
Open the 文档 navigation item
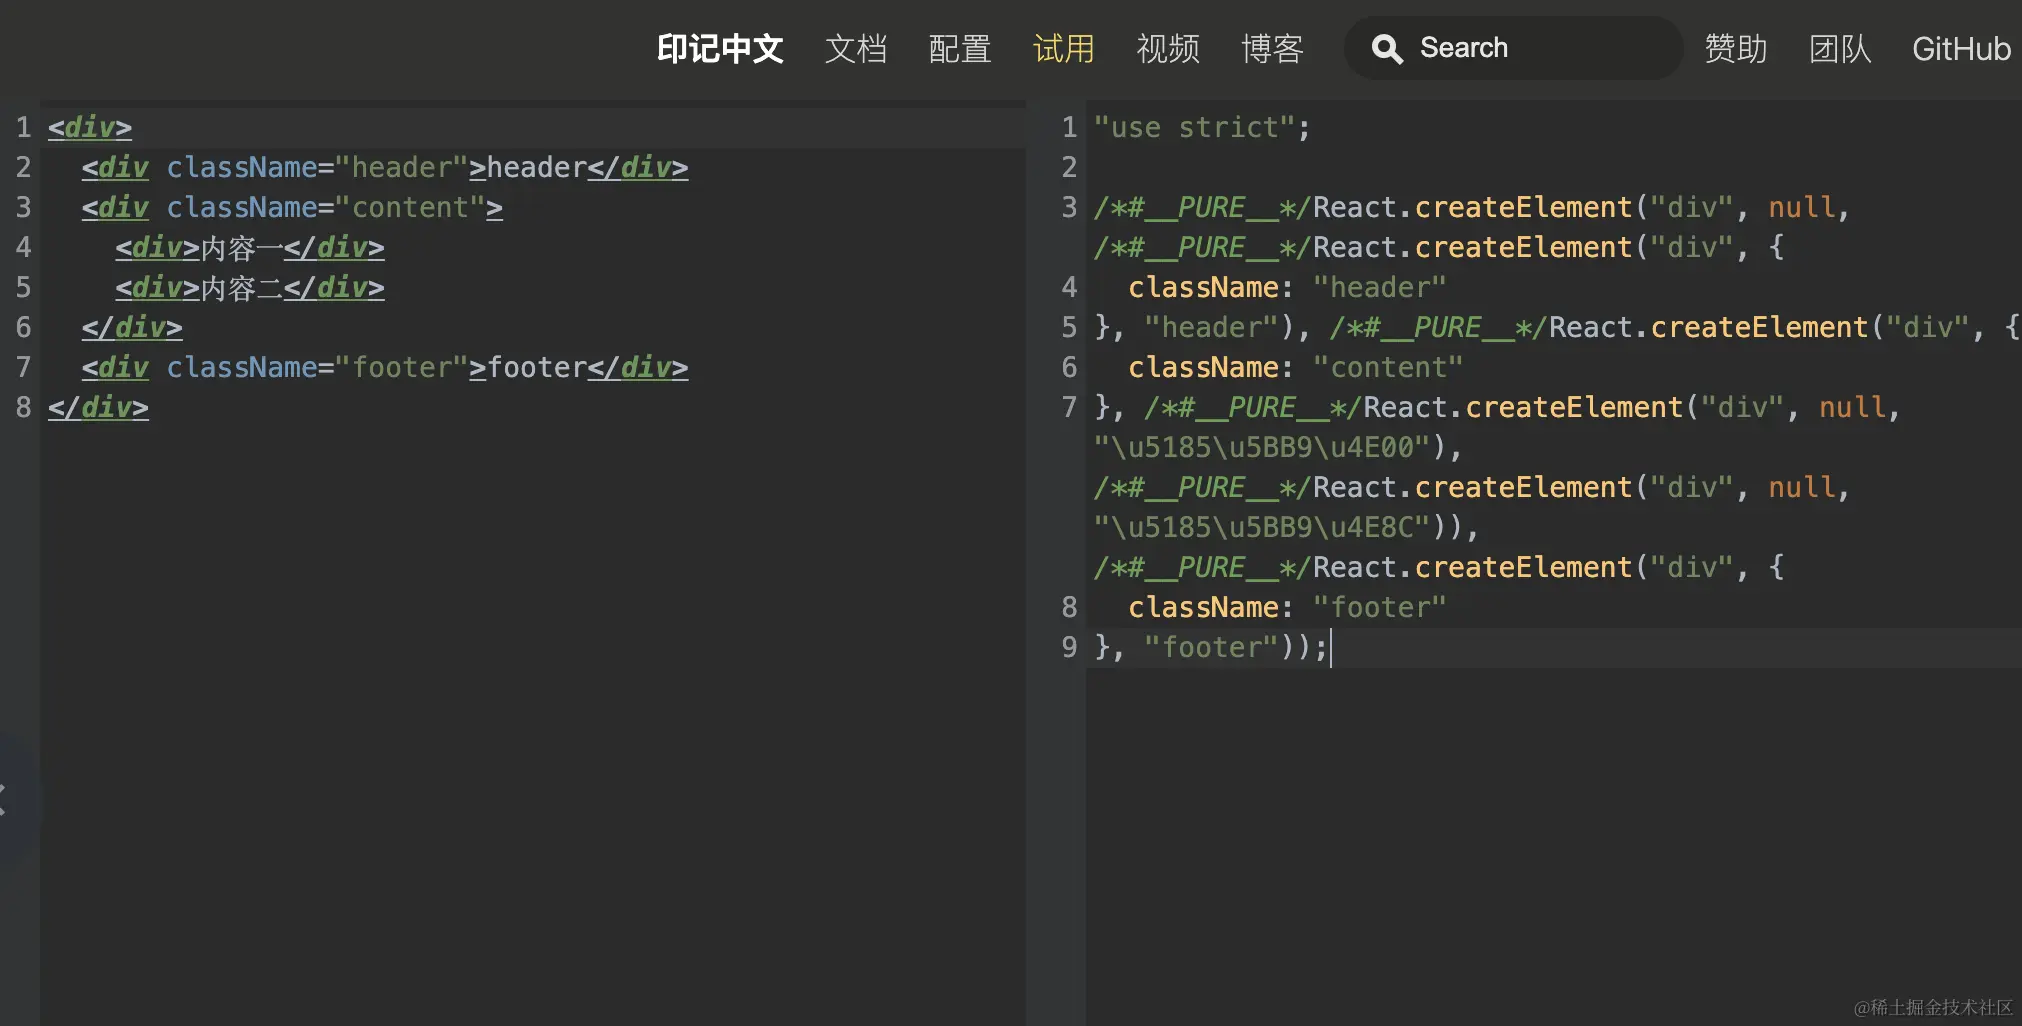[856, 49]
